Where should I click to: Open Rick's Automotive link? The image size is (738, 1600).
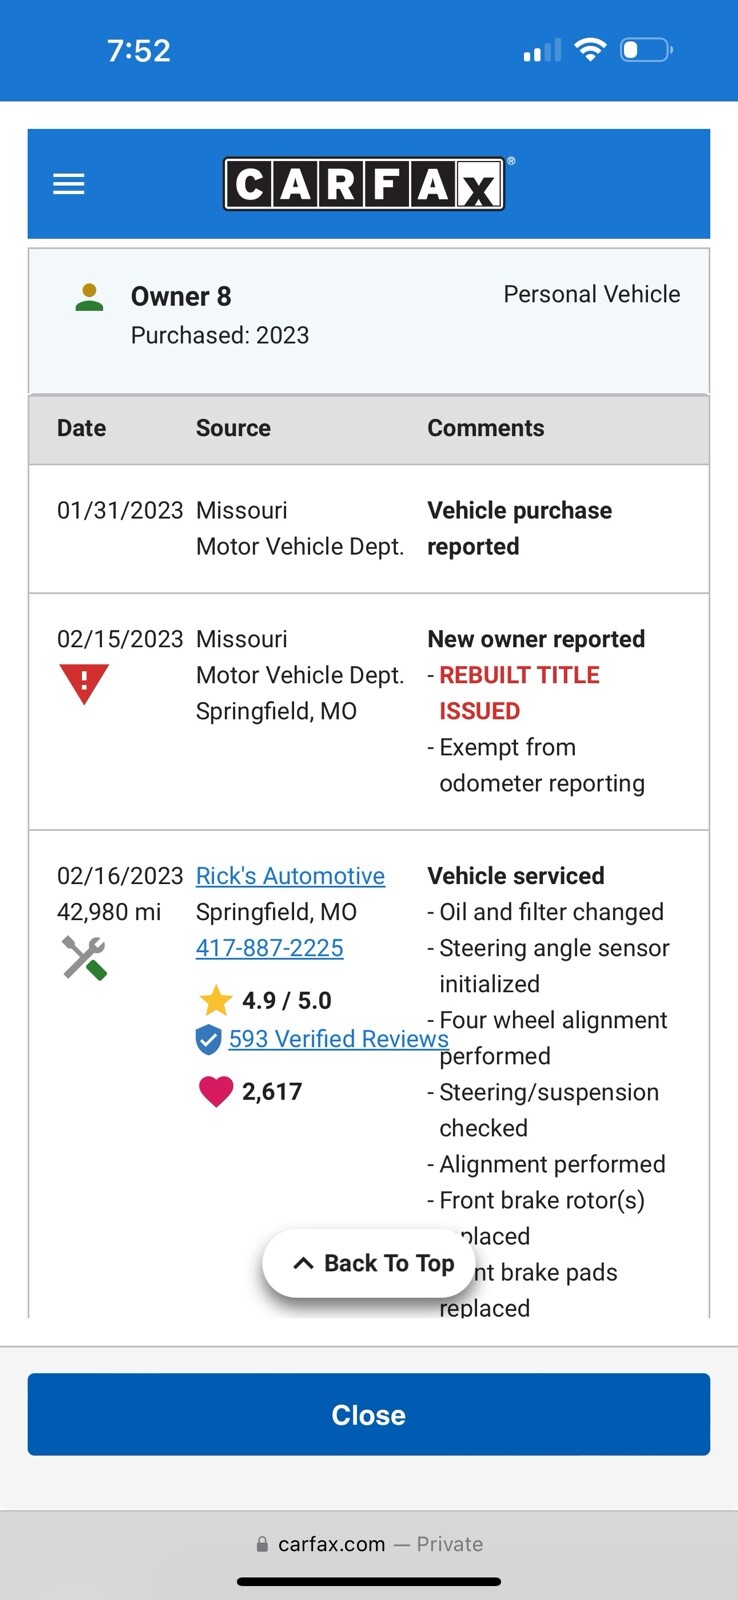click(x=290, y=876)
